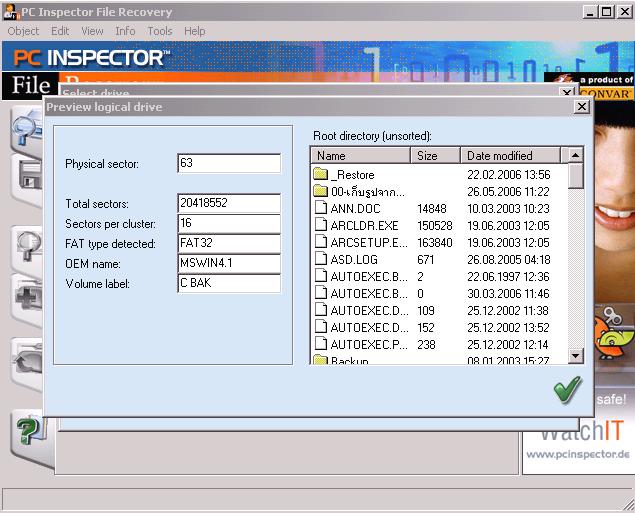The width and height of the screenshot is (635, 513).
Task: Sort by Date modified column header
Action: tap(510, 155)
